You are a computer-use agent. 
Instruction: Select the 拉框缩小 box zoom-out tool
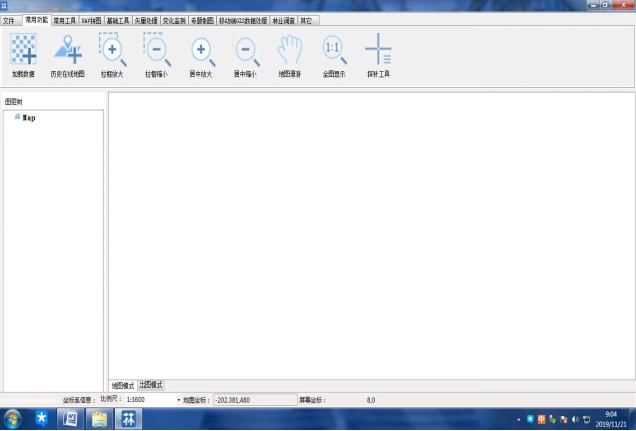tap(157, 50)
